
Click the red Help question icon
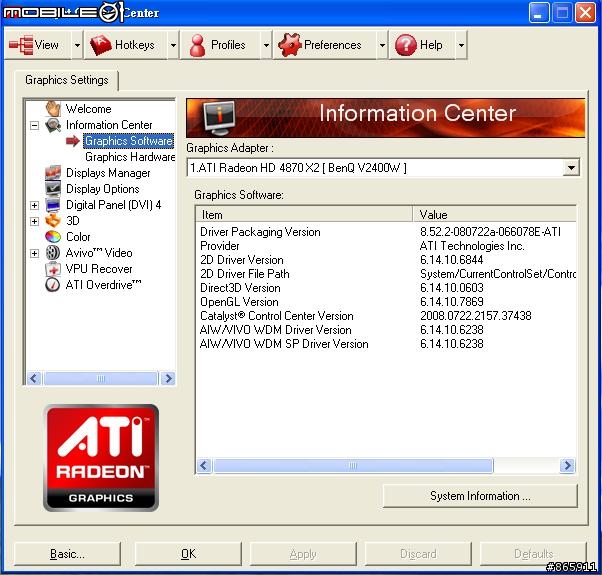pyautogui.click(x=406, y=45)
